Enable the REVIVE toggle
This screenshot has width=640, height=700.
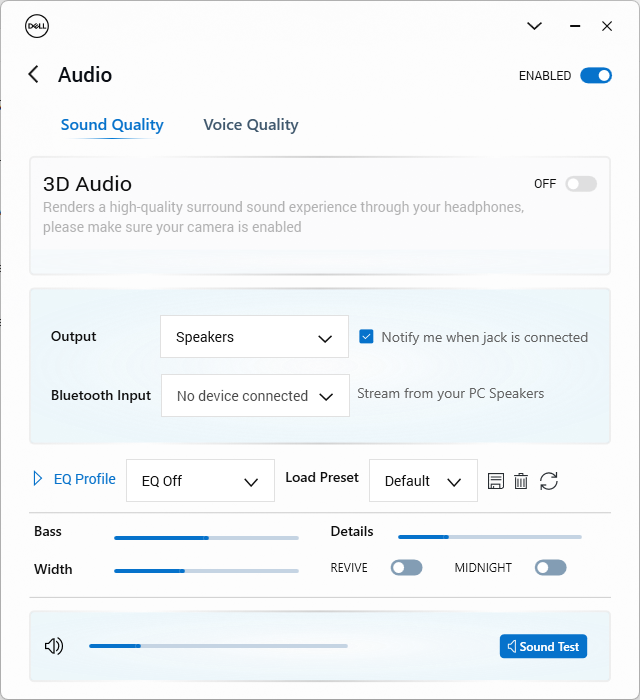[406, 568]
